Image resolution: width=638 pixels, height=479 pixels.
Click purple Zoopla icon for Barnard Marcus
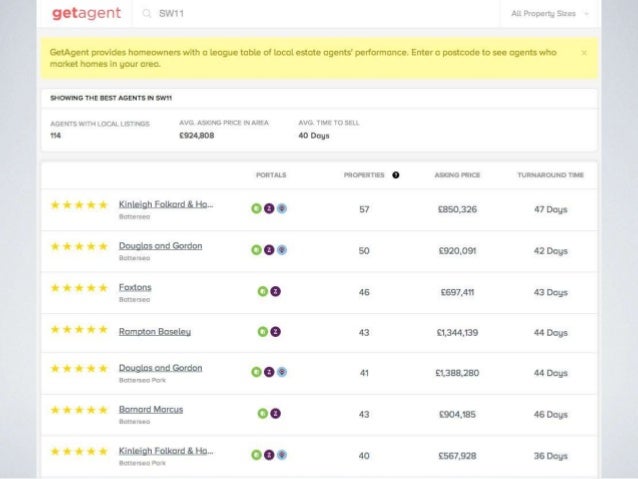click(275, 413)
